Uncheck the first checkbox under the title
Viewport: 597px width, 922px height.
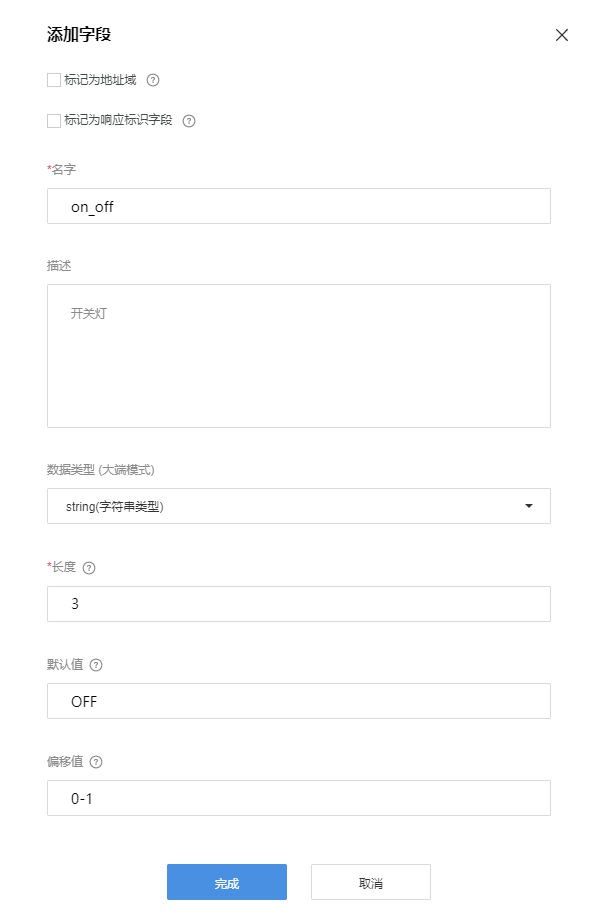53,79
